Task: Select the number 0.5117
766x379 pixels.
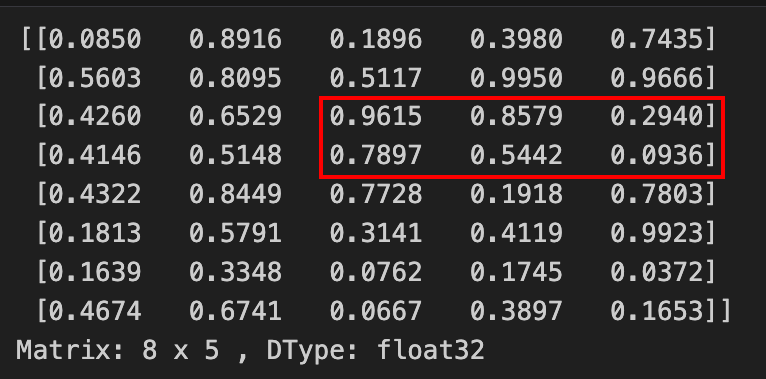Action: [x=375, y=78]
